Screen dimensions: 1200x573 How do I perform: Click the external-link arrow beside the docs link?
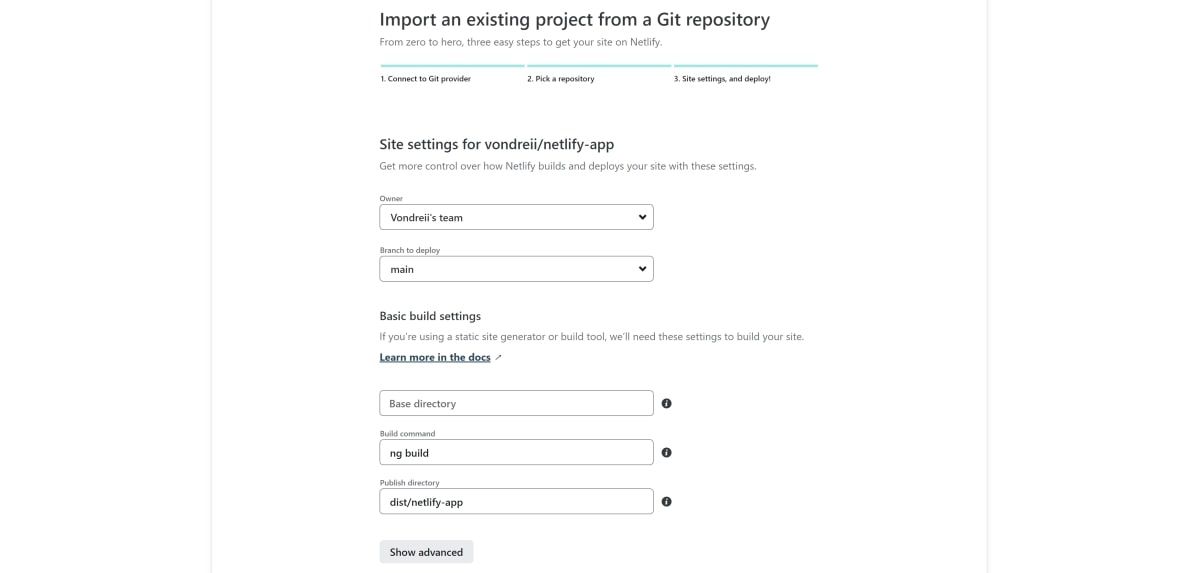[x=499, y=358]
